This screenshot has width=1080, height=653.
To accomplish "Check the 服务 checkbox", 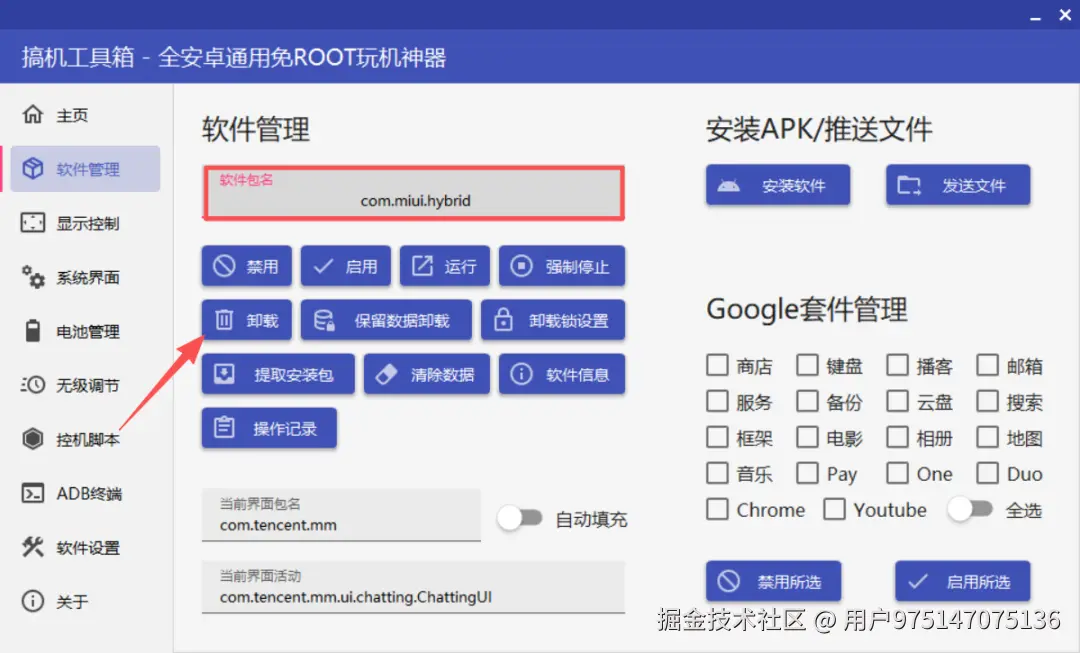I will [717, 401].
